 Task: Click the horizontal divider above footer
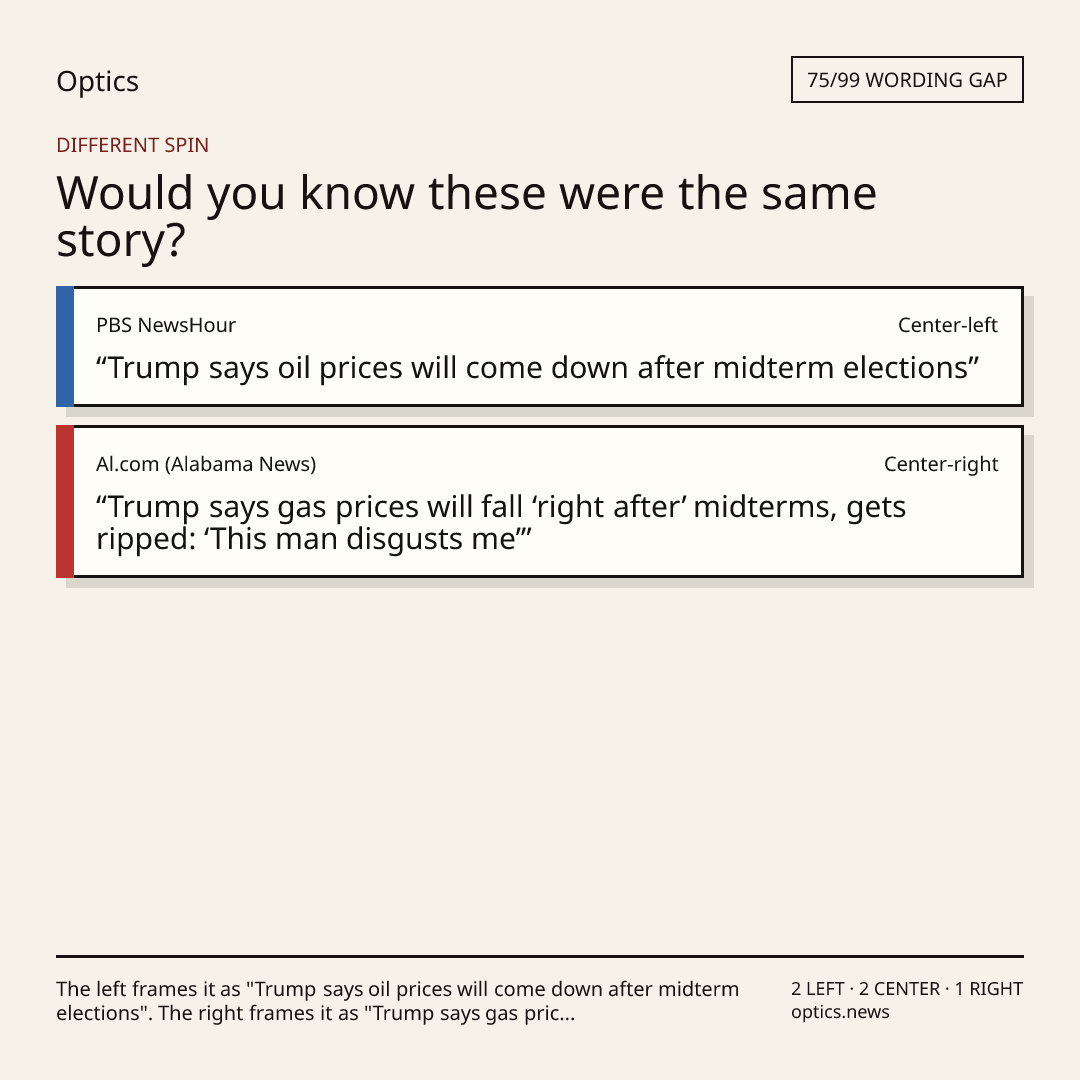click(x=540, y=956)
